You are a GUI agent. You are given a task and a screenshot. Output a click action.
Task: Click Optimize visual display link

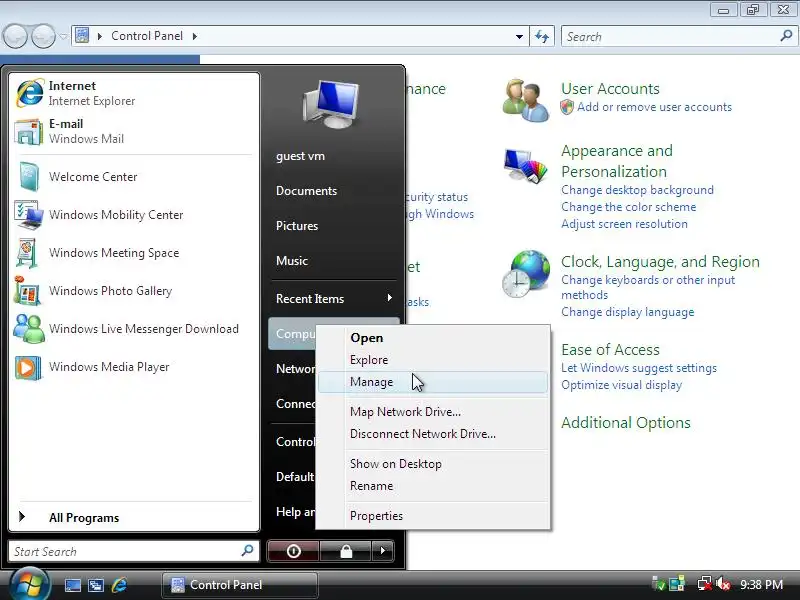[621, 385]
